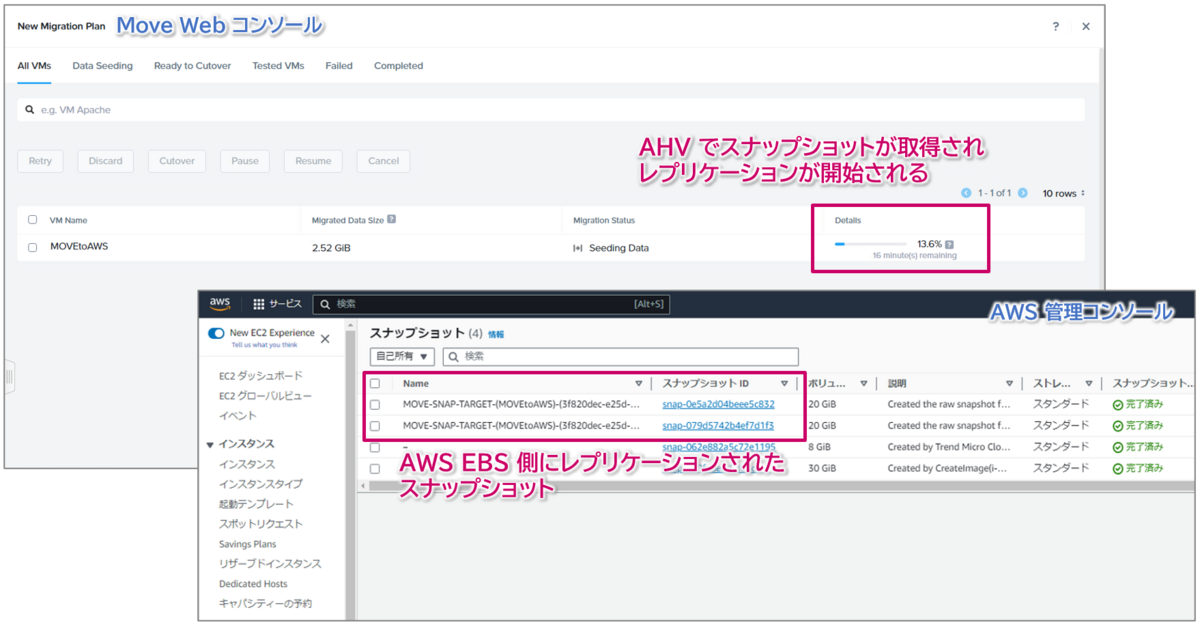Toggle the select-all VMs checkbox
Screen dimensions: 1200x625
tap(33, 220)
